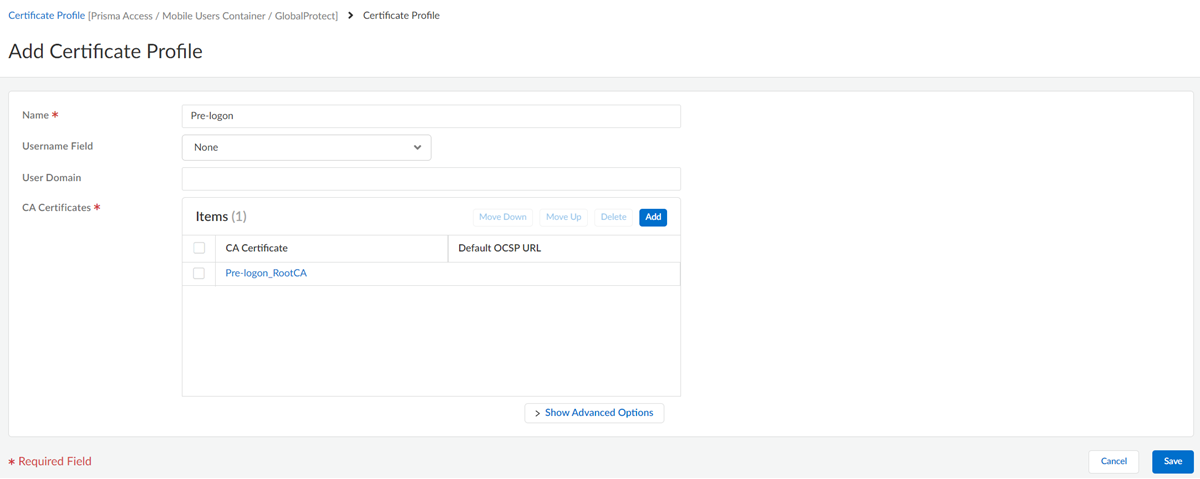Click the divider between the column headers
Screen dimensions: 1200x479
click(x=448, y=248)
